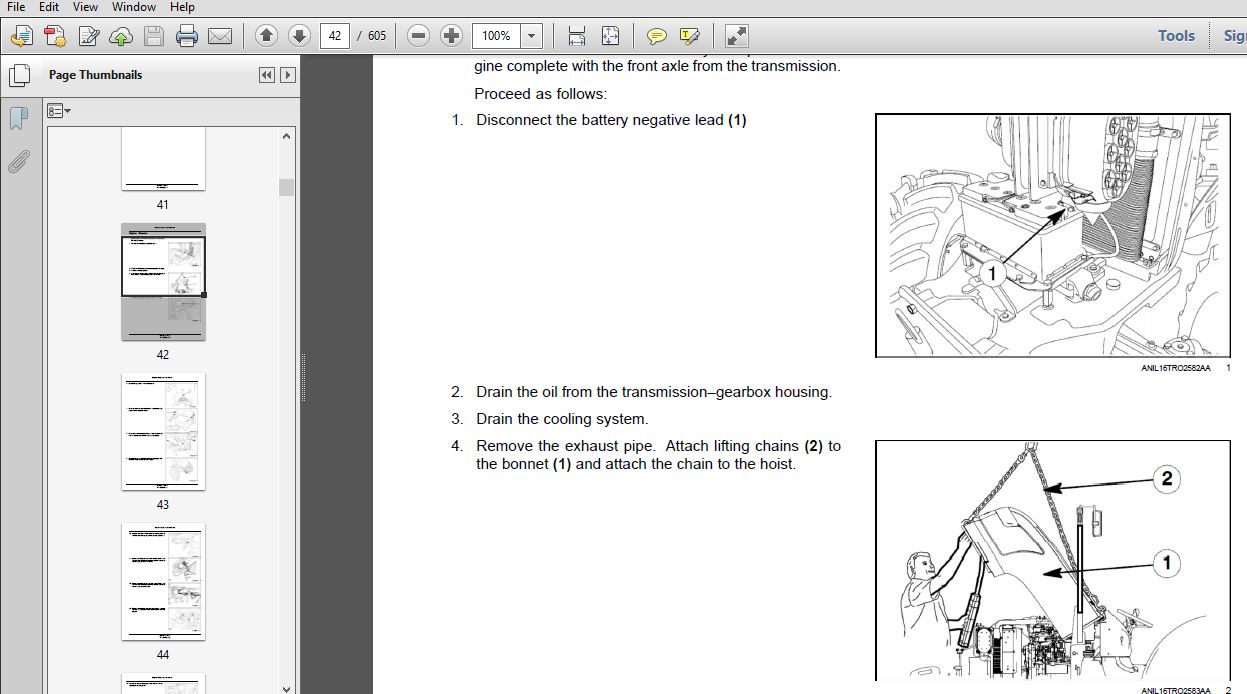Click the 'Page Thumbnails' panel title
The height and width of the screenshot is (694, 1247).
(x=95, y=75)
